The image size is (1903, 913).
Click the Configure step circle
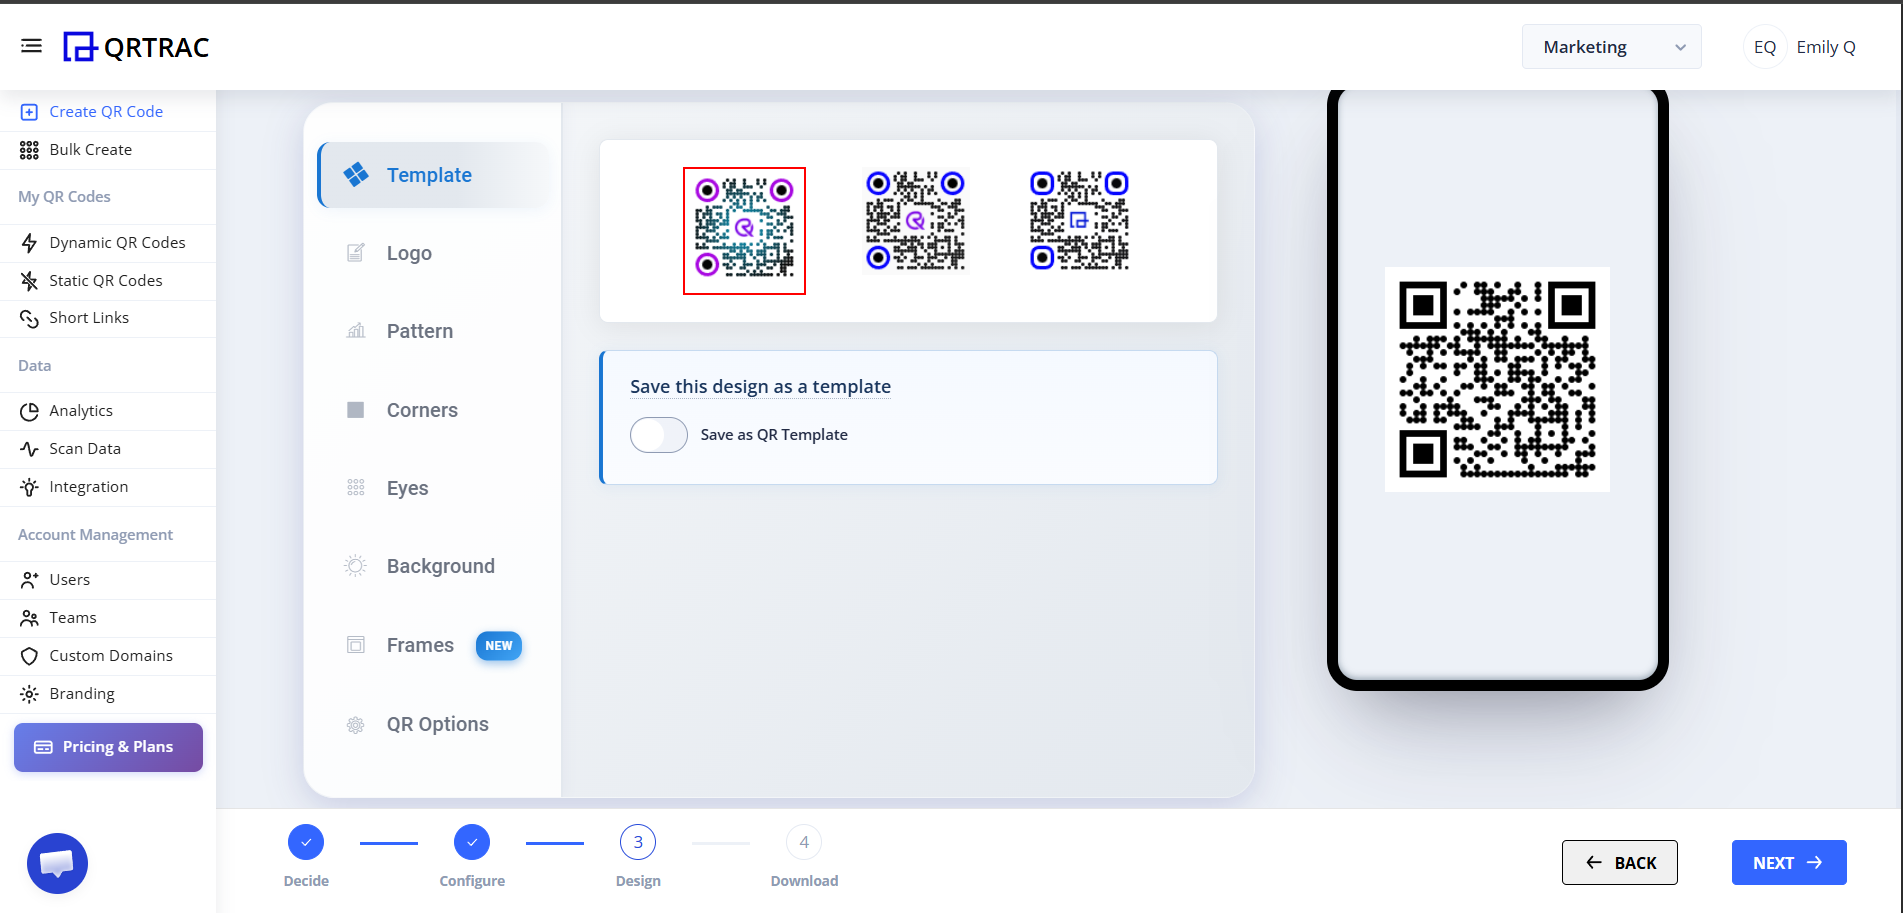(472, 842)
